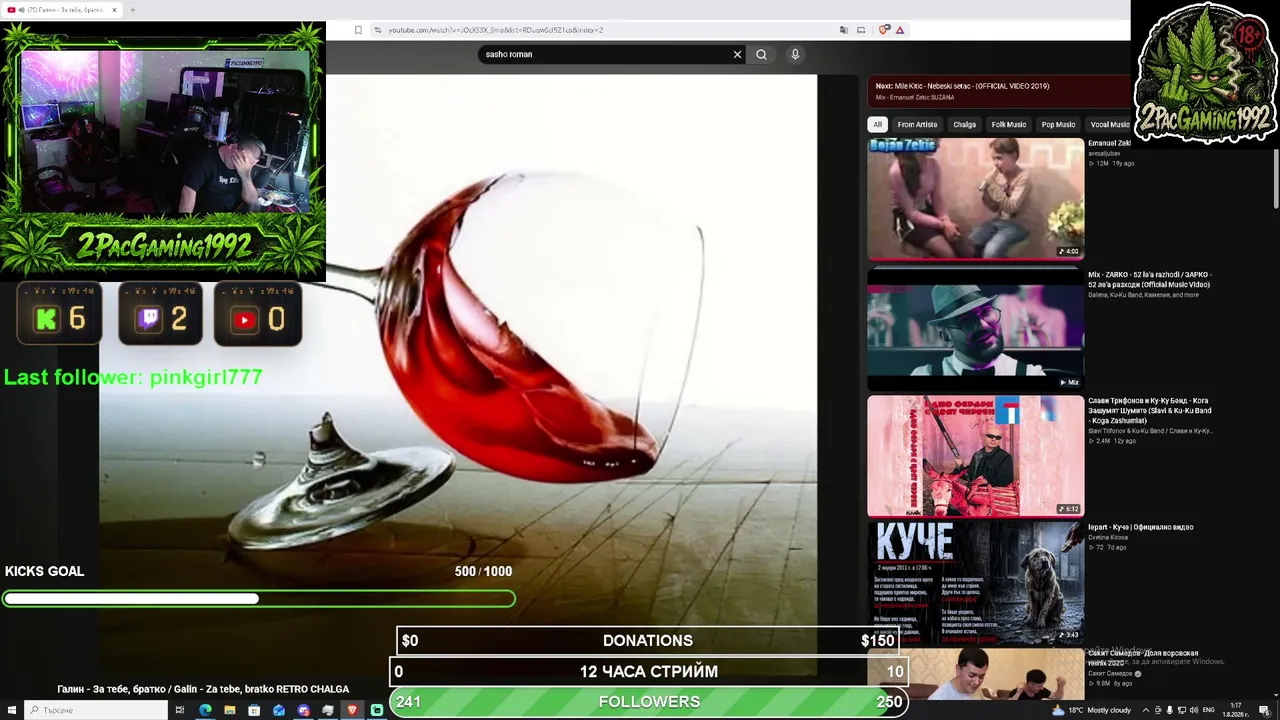Open site settings icon beside the URL

click(x=377, y=30)
